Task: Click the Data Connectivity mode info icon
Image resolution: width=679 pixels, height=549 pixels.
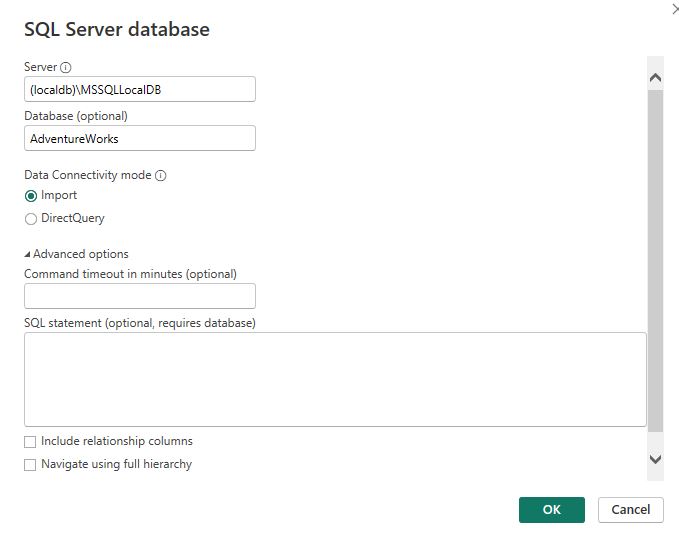Action: click(161, 175)
